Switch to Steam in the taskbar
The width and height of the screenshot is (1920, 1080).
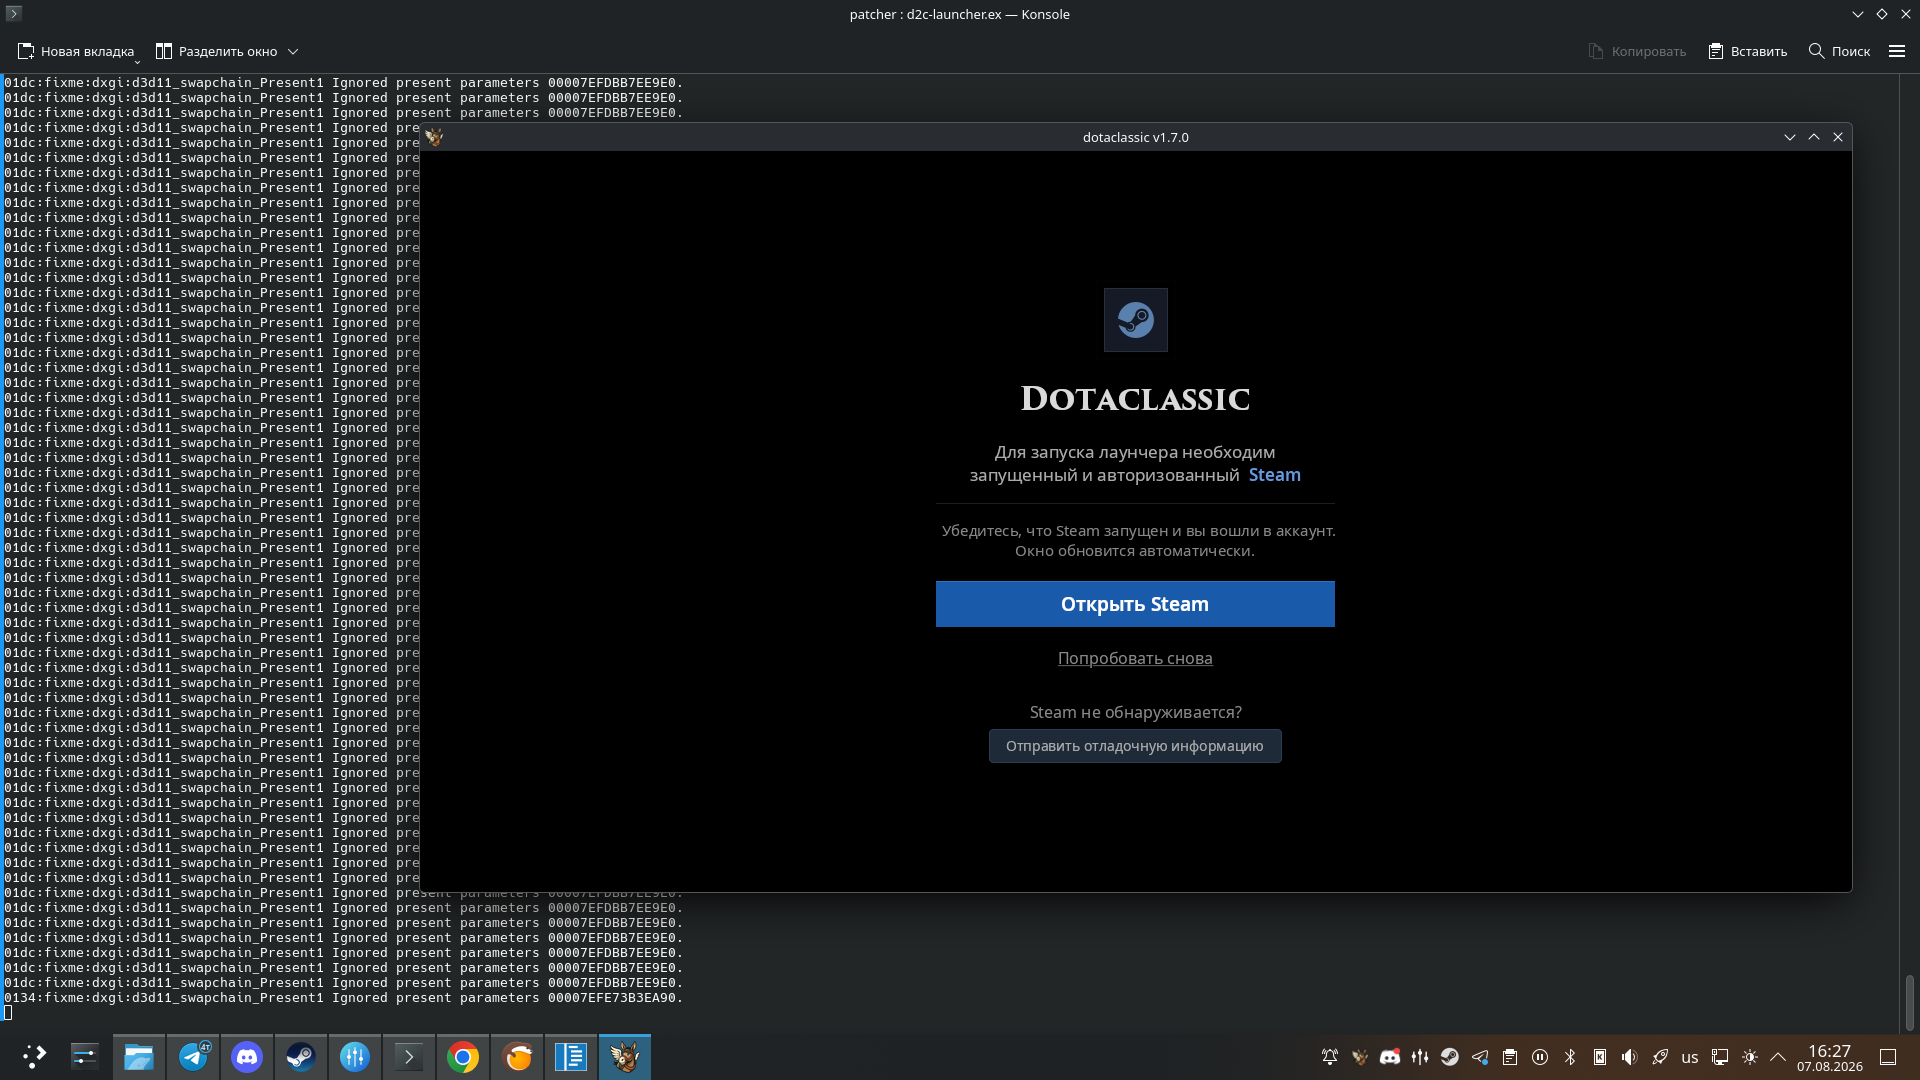301,1057
